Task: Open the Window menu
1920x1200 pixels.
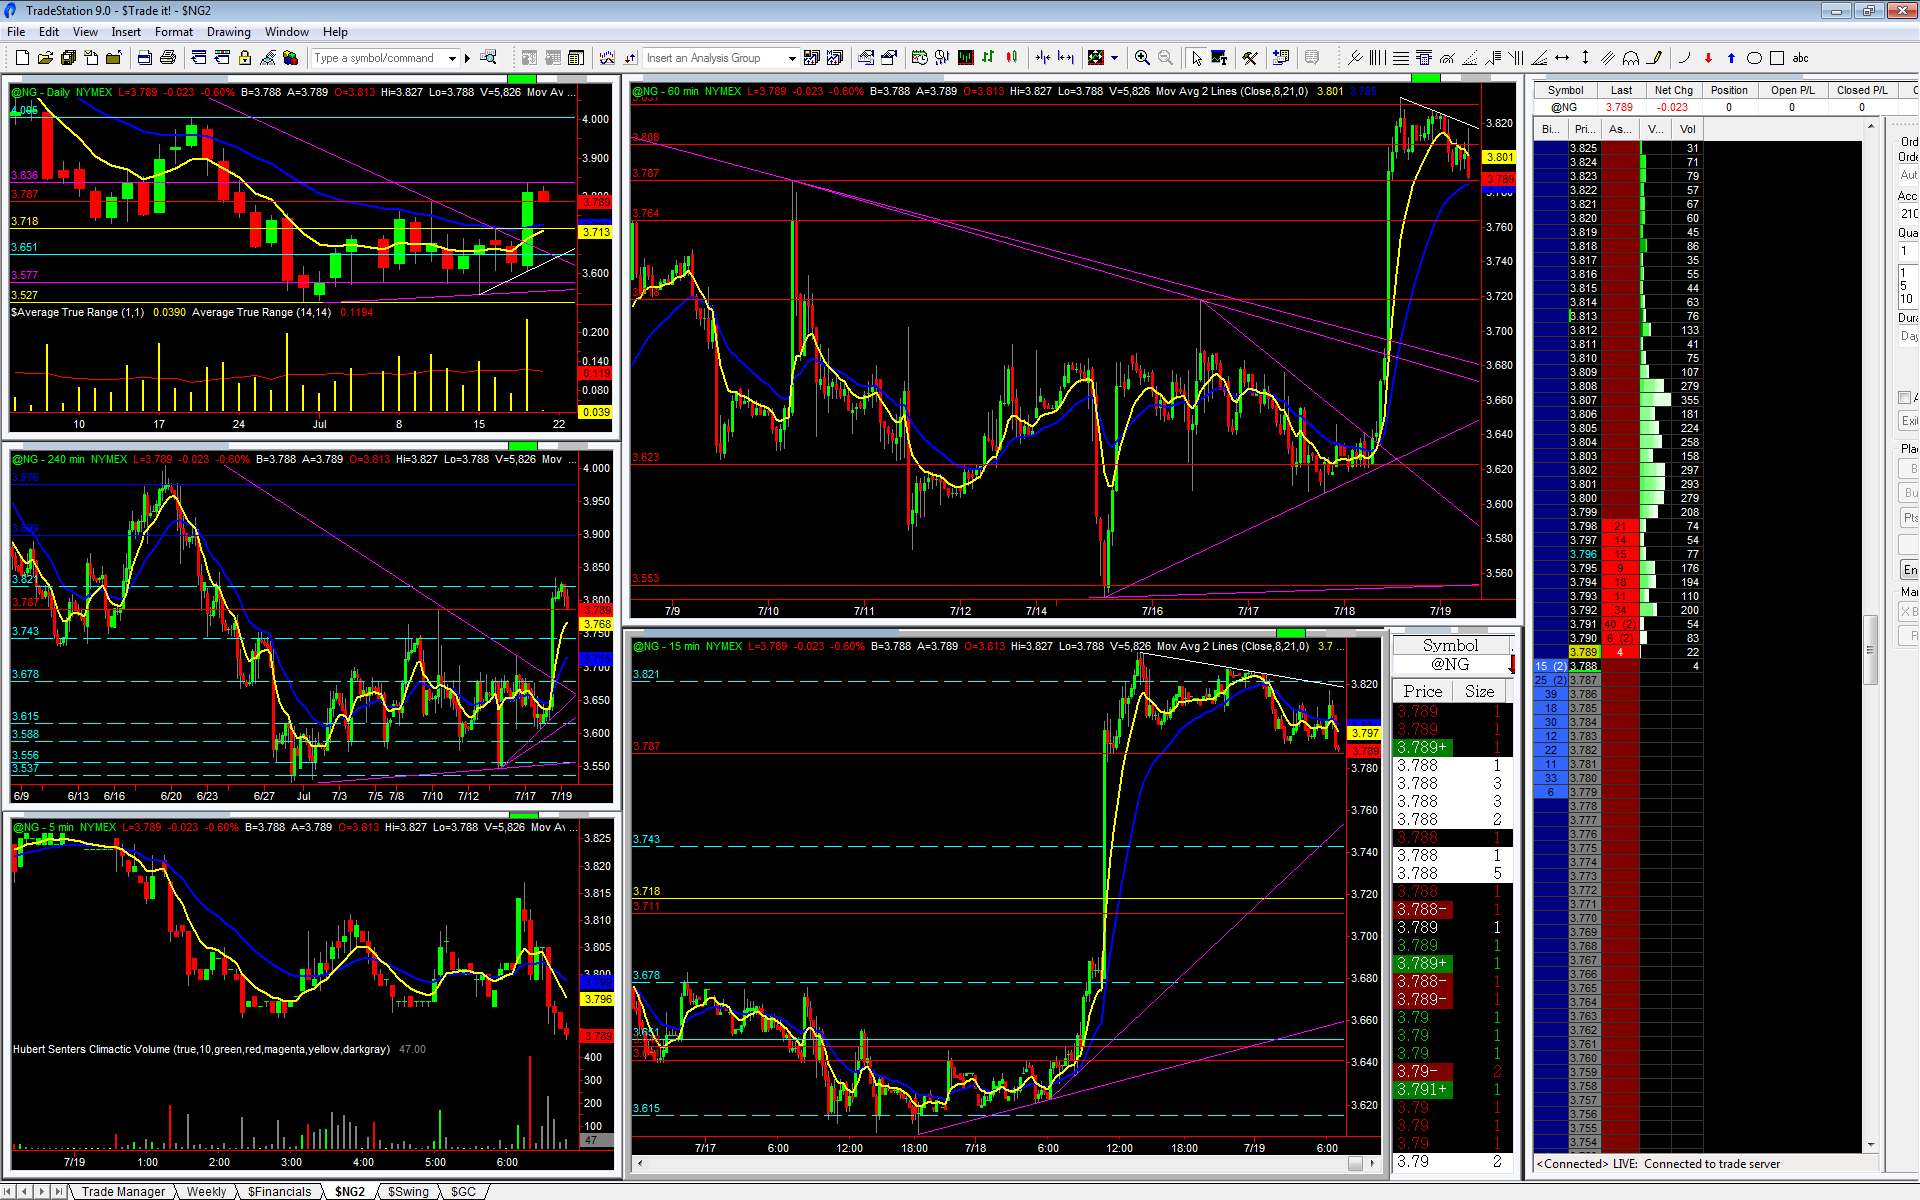Action: point(287,32)
